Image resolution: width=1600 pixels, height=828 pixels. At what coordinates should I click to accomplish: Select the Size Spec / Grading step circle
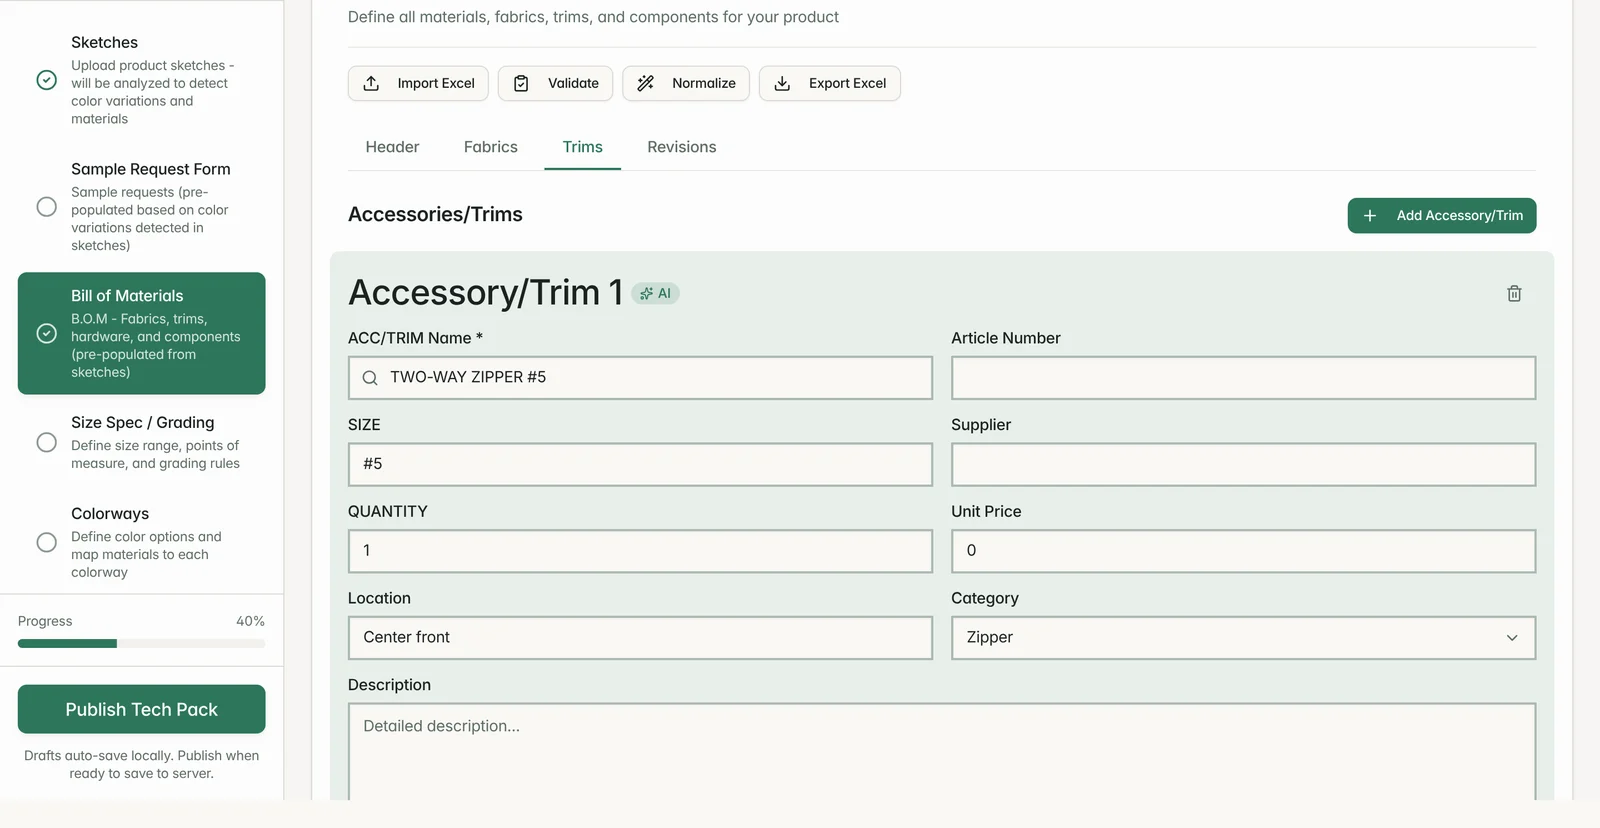coord(46,442)
